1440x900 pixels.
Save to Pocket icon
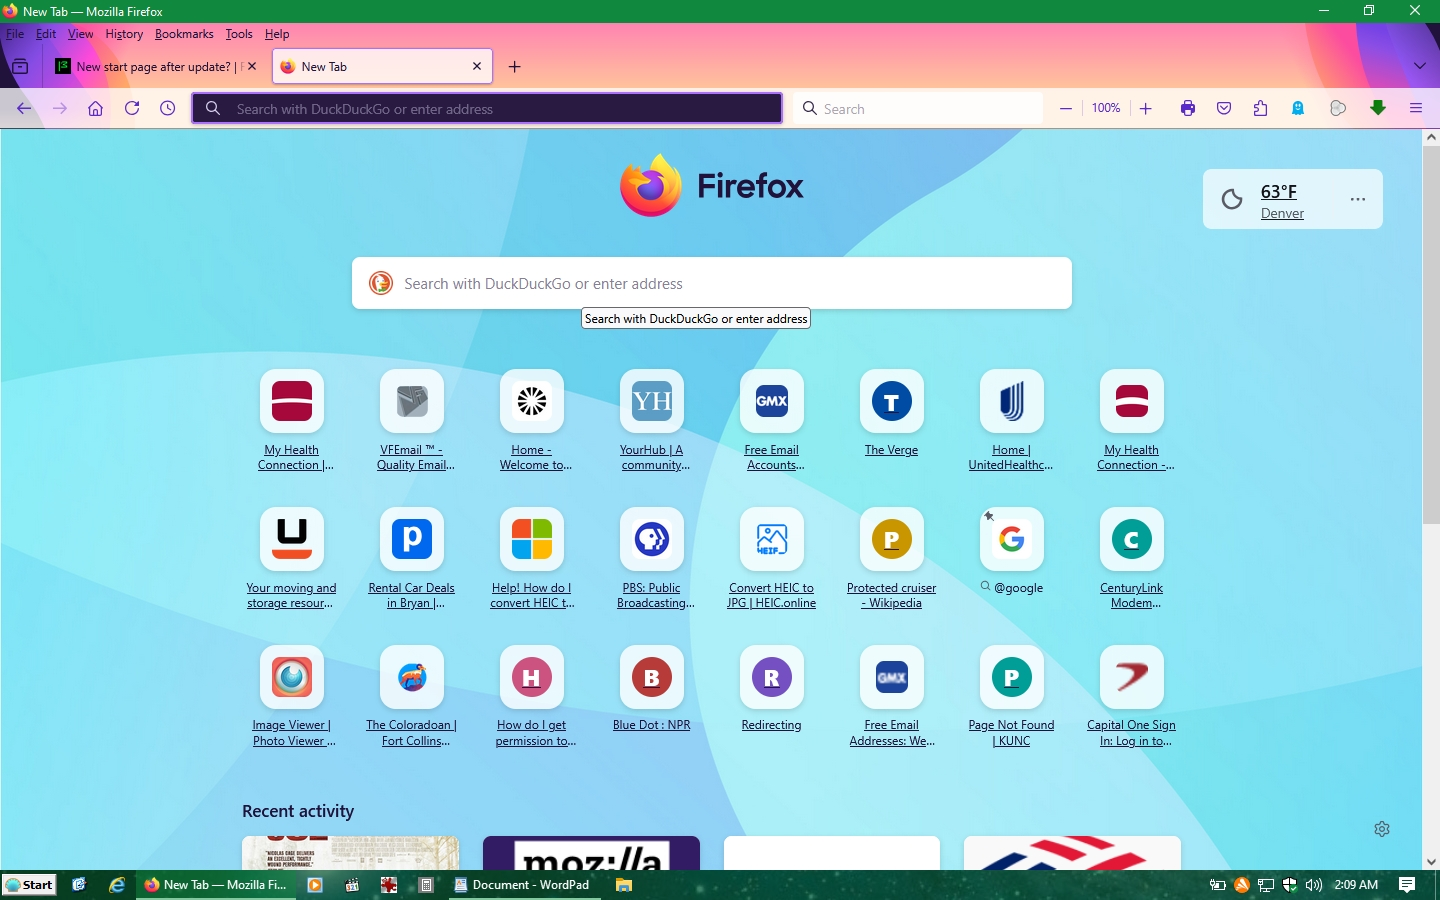[1224, 108]
